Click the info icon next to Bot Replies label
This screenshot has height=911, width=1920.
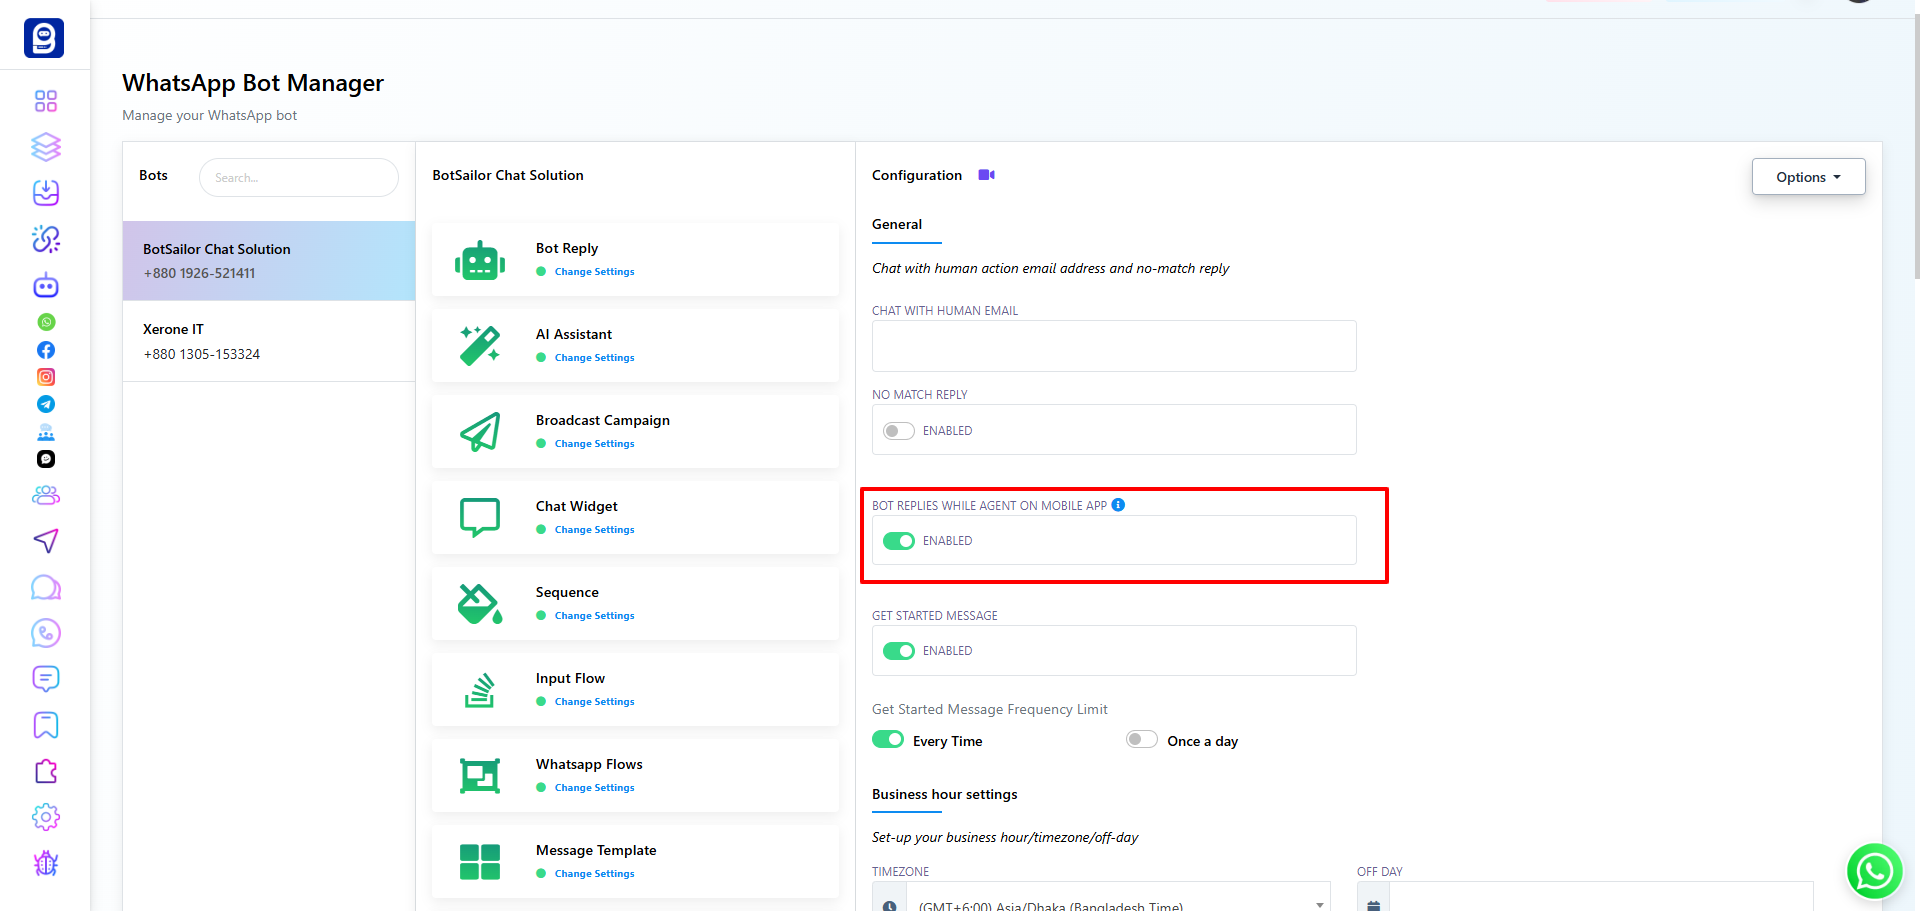tap(1118, 505)
